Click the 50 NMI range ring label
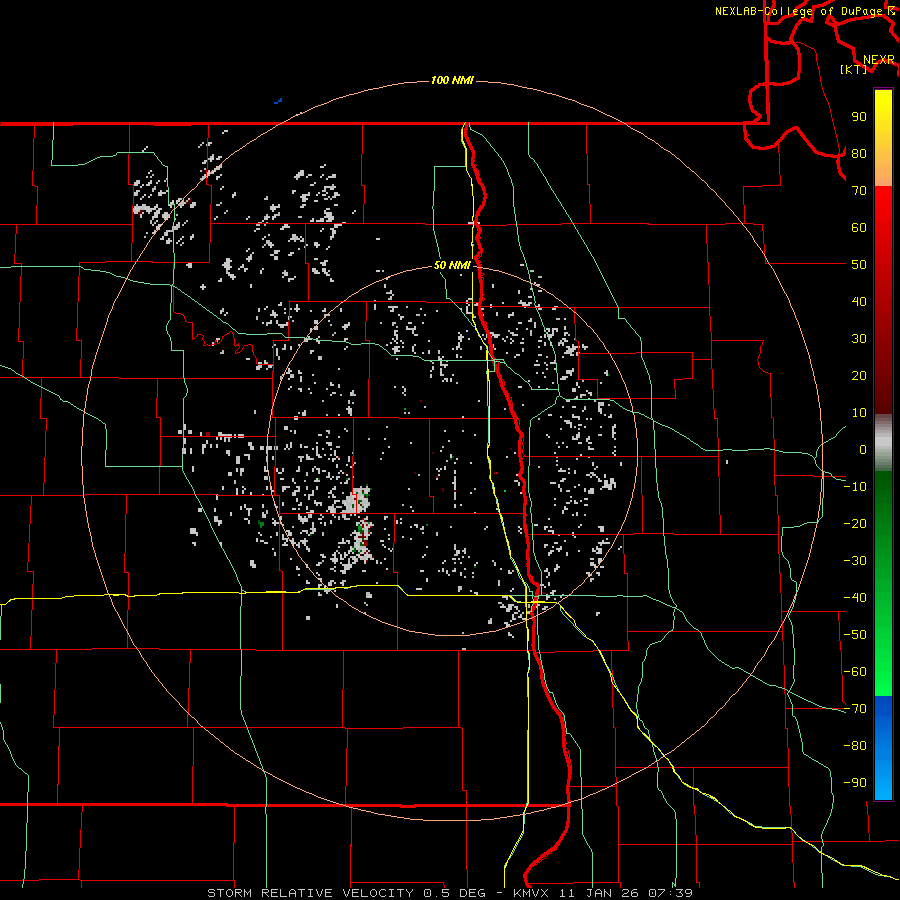Viewport: 900px width, 900px height. coord(452,265)
